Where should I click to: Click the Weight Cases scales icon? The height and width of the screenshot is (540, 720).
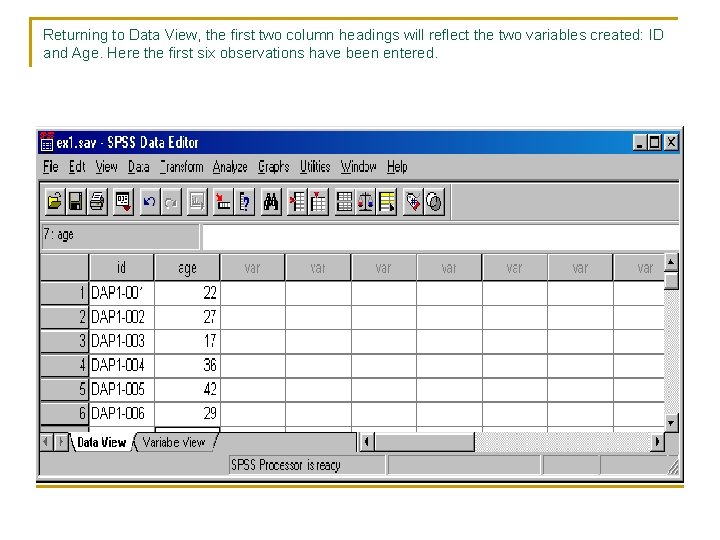coord(366,202)
